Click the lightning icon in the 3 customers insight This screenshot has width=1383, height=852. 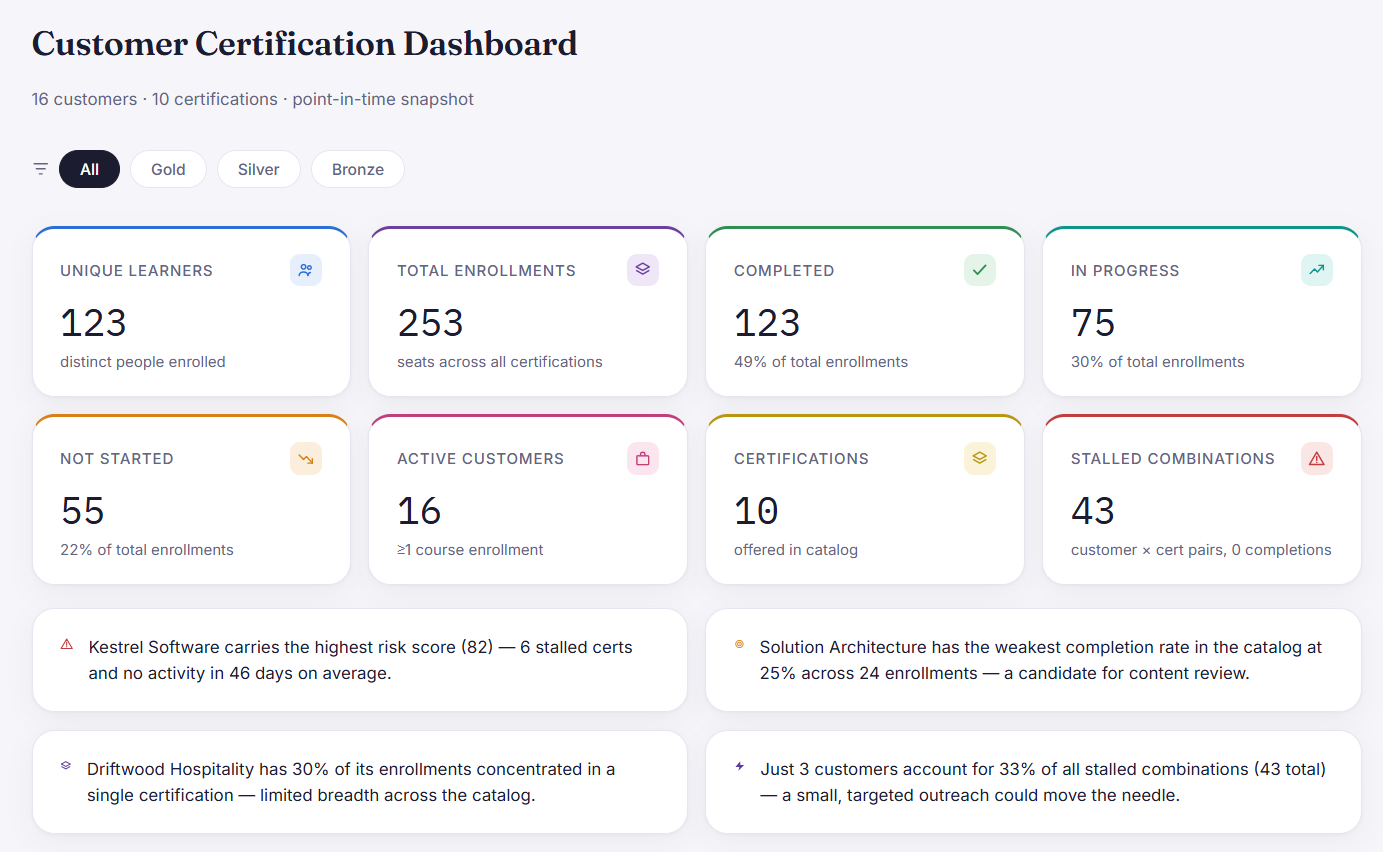(740, 767)
